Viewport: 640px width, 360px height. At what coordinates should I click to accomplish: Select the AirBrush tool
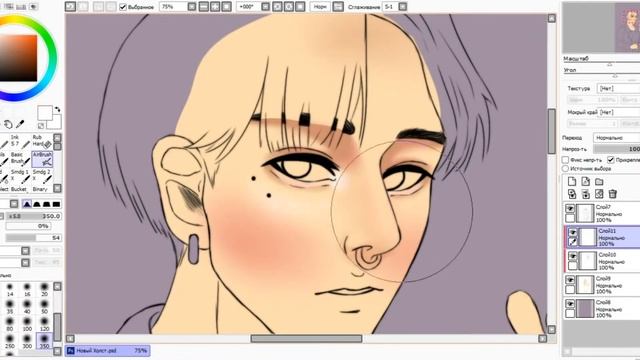tap(42, 159)
